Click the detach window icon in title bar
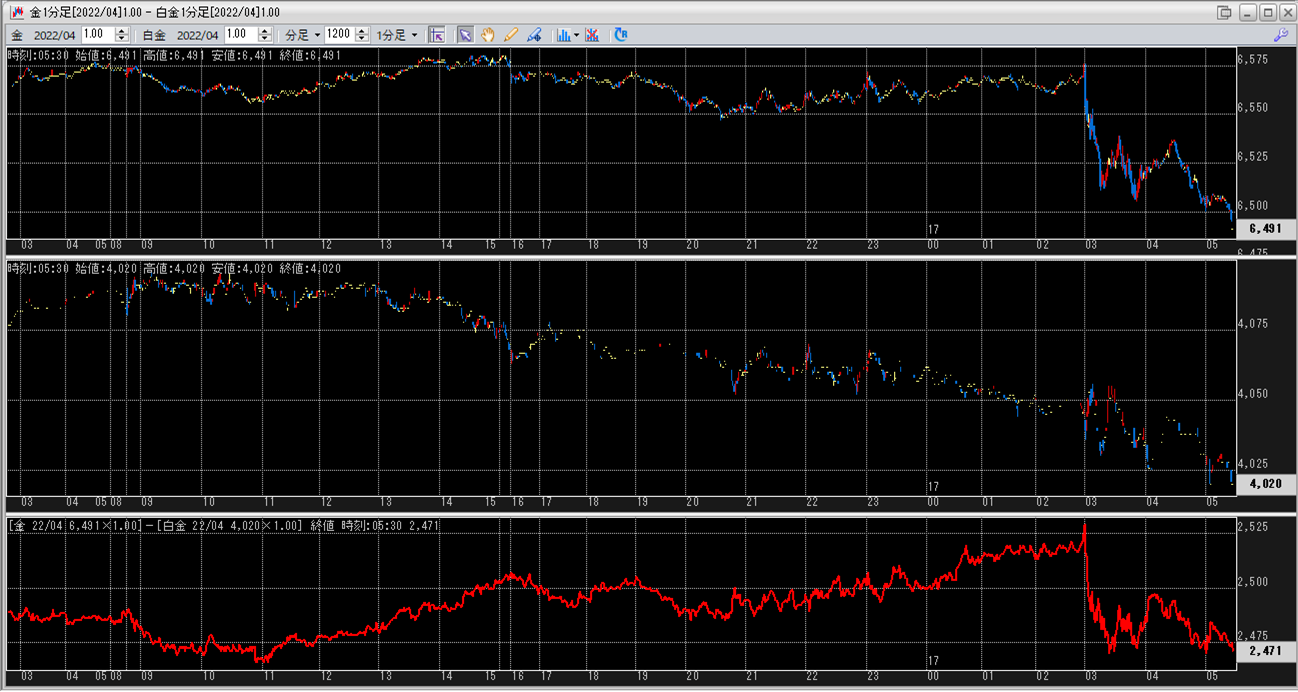Screen dimensions: 1298x692 pyautogui.click(x=1224, y=12)
